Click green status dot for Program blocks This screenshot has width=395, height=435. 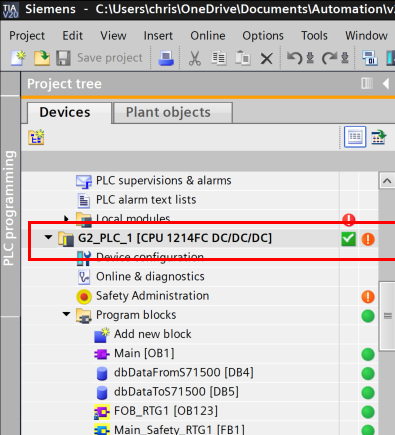click(x=368, y=316)
